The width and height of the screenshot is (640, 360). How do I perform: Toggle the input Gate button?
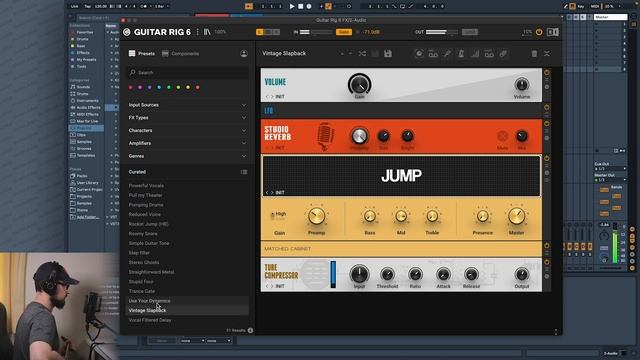(344, 32)
